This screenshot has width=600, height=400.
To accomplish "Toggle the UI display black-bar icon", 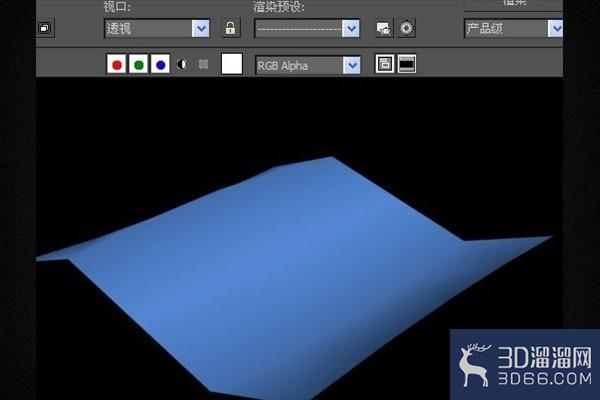I will click(407, 64).
